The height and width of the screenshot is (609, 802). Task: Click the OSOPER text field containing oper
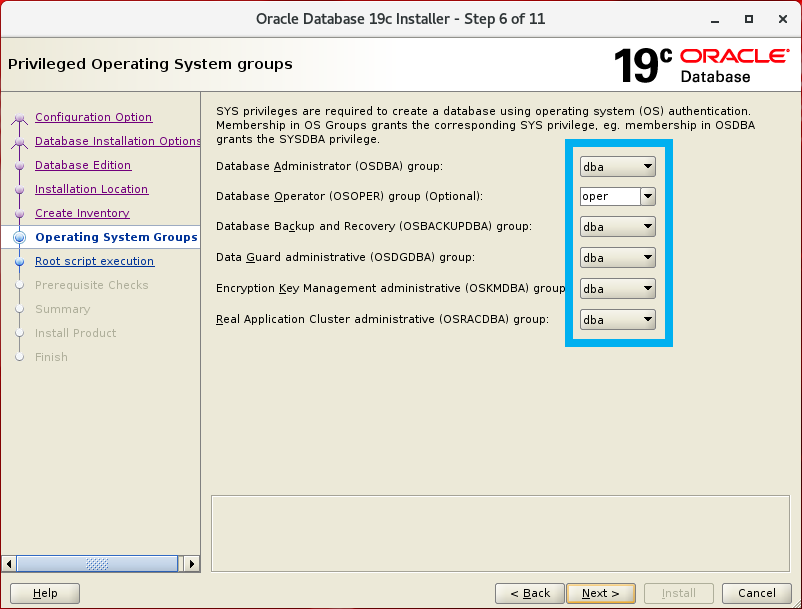point(610,196)
